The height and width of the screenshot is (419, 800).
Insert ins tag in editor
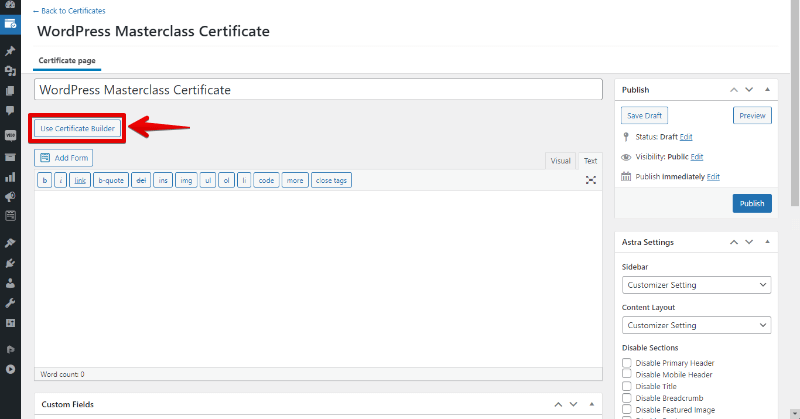click(163, 180)
